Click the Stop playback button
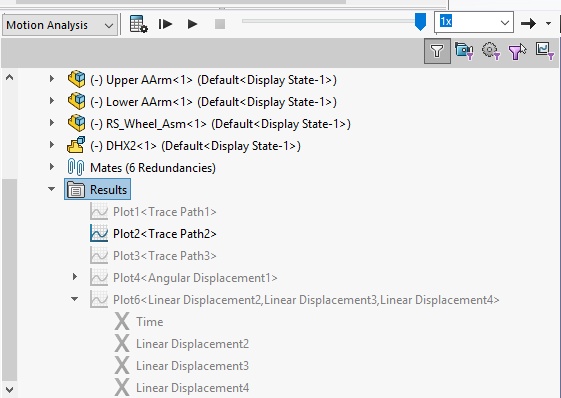This screenshot has width=561, height=398. 220,24
